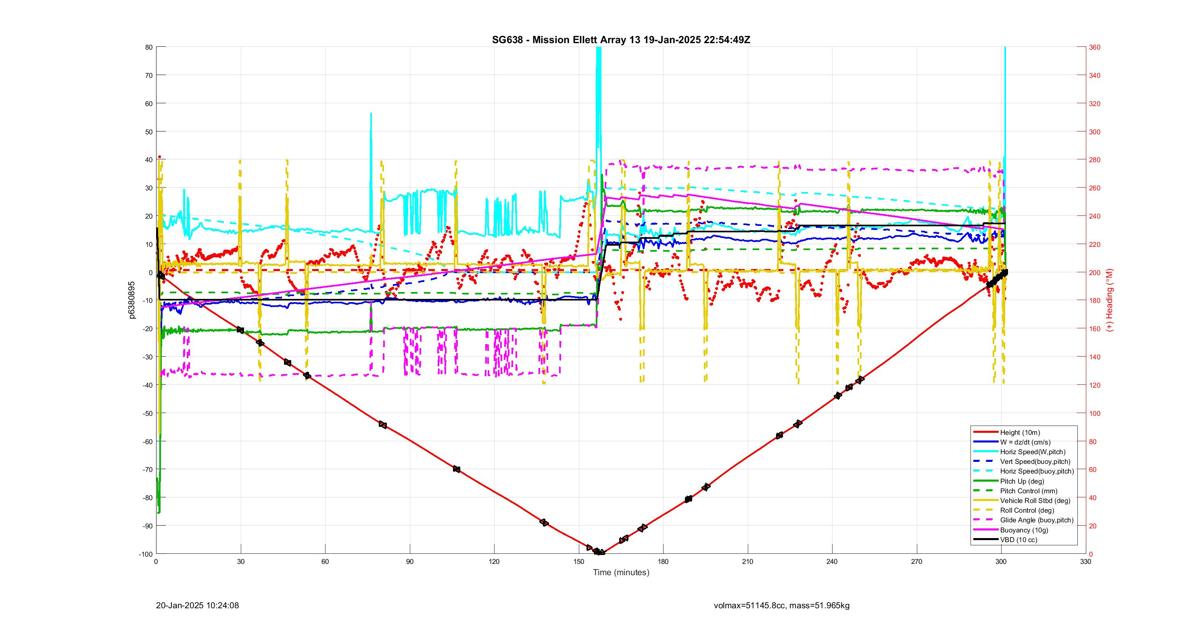Click the right heading-axis tick label '360'

[x=1096, y=47]
